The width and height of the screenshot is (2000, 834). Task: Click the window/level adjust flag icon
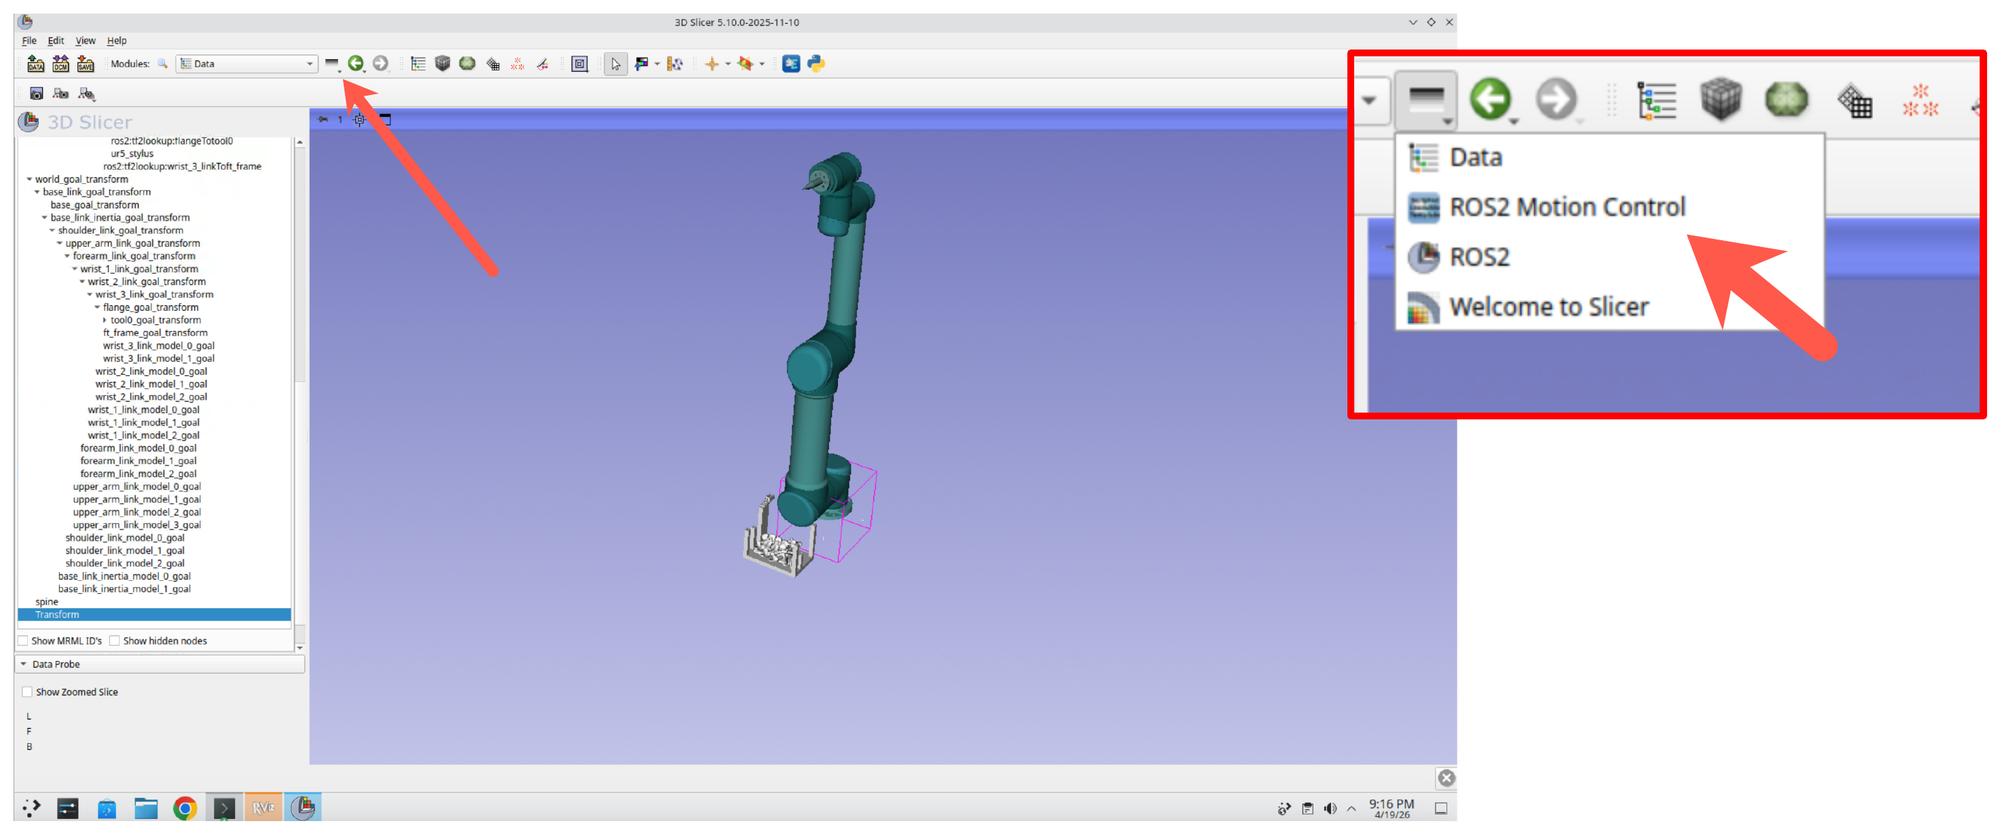(x=641, y=64)
